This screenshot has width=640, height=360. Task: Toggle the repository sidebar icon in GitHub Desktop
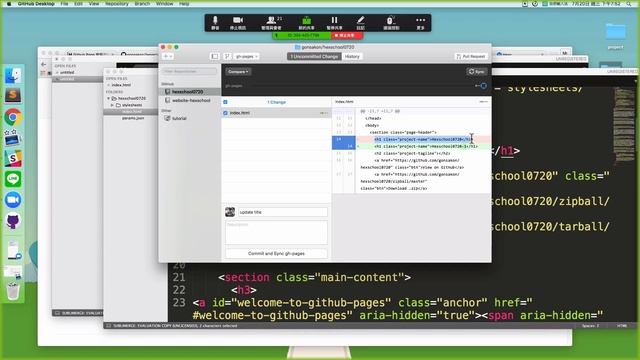(215, 56)
